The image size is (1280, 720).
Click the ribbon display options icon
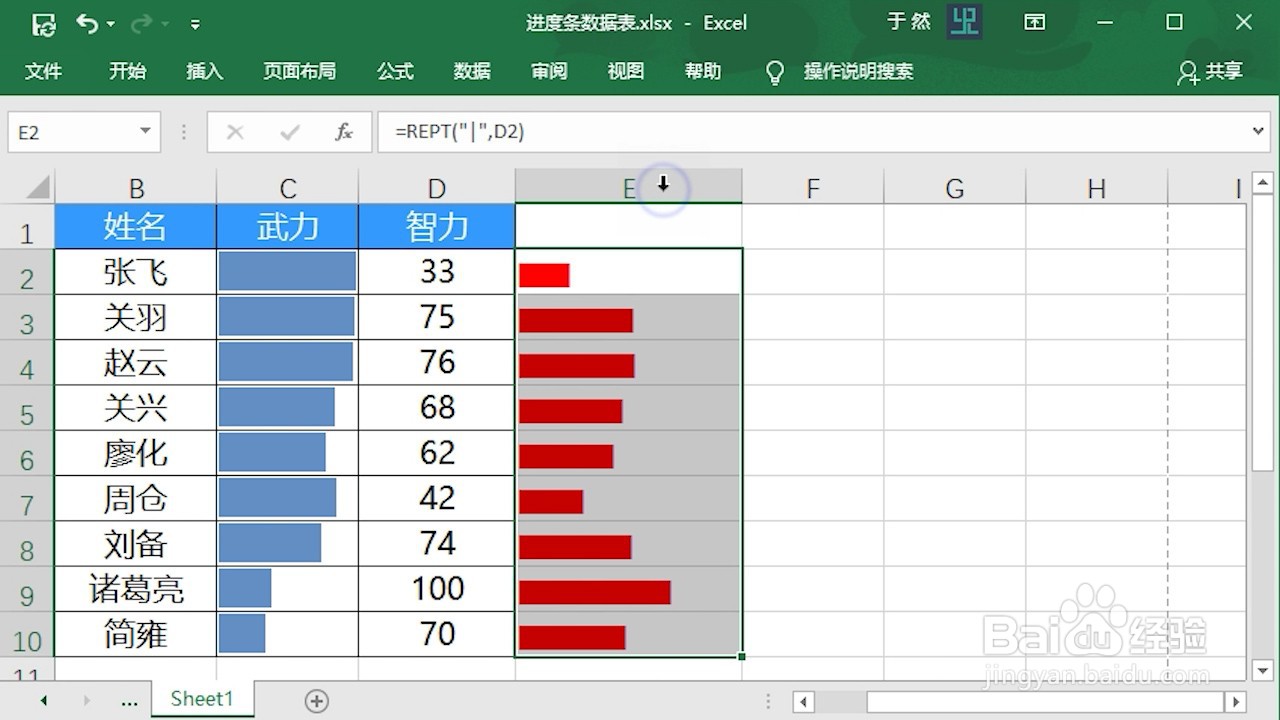coord(1035,22)
